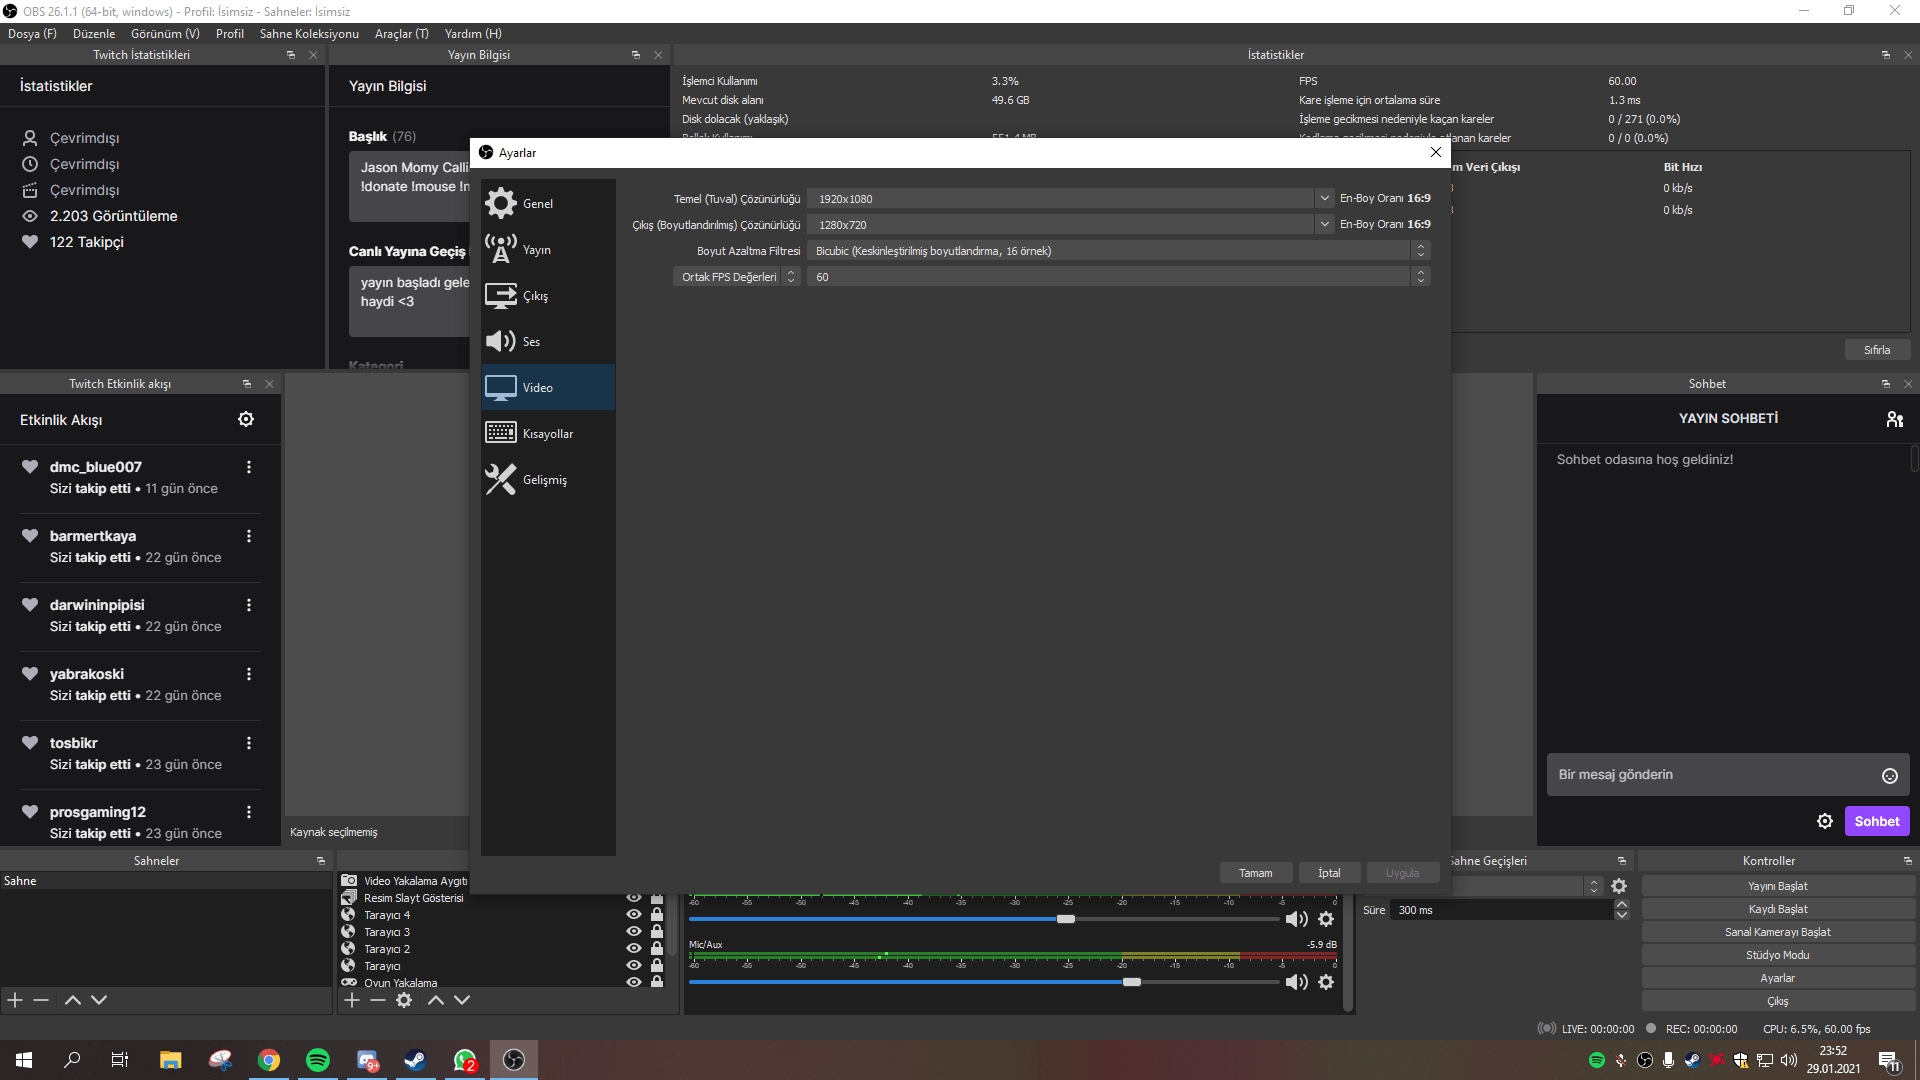Viewport: 1920px width, 1080px height.
Task: Click Yayını Başlat to start streaming
Action: (x=1777, y=886)
